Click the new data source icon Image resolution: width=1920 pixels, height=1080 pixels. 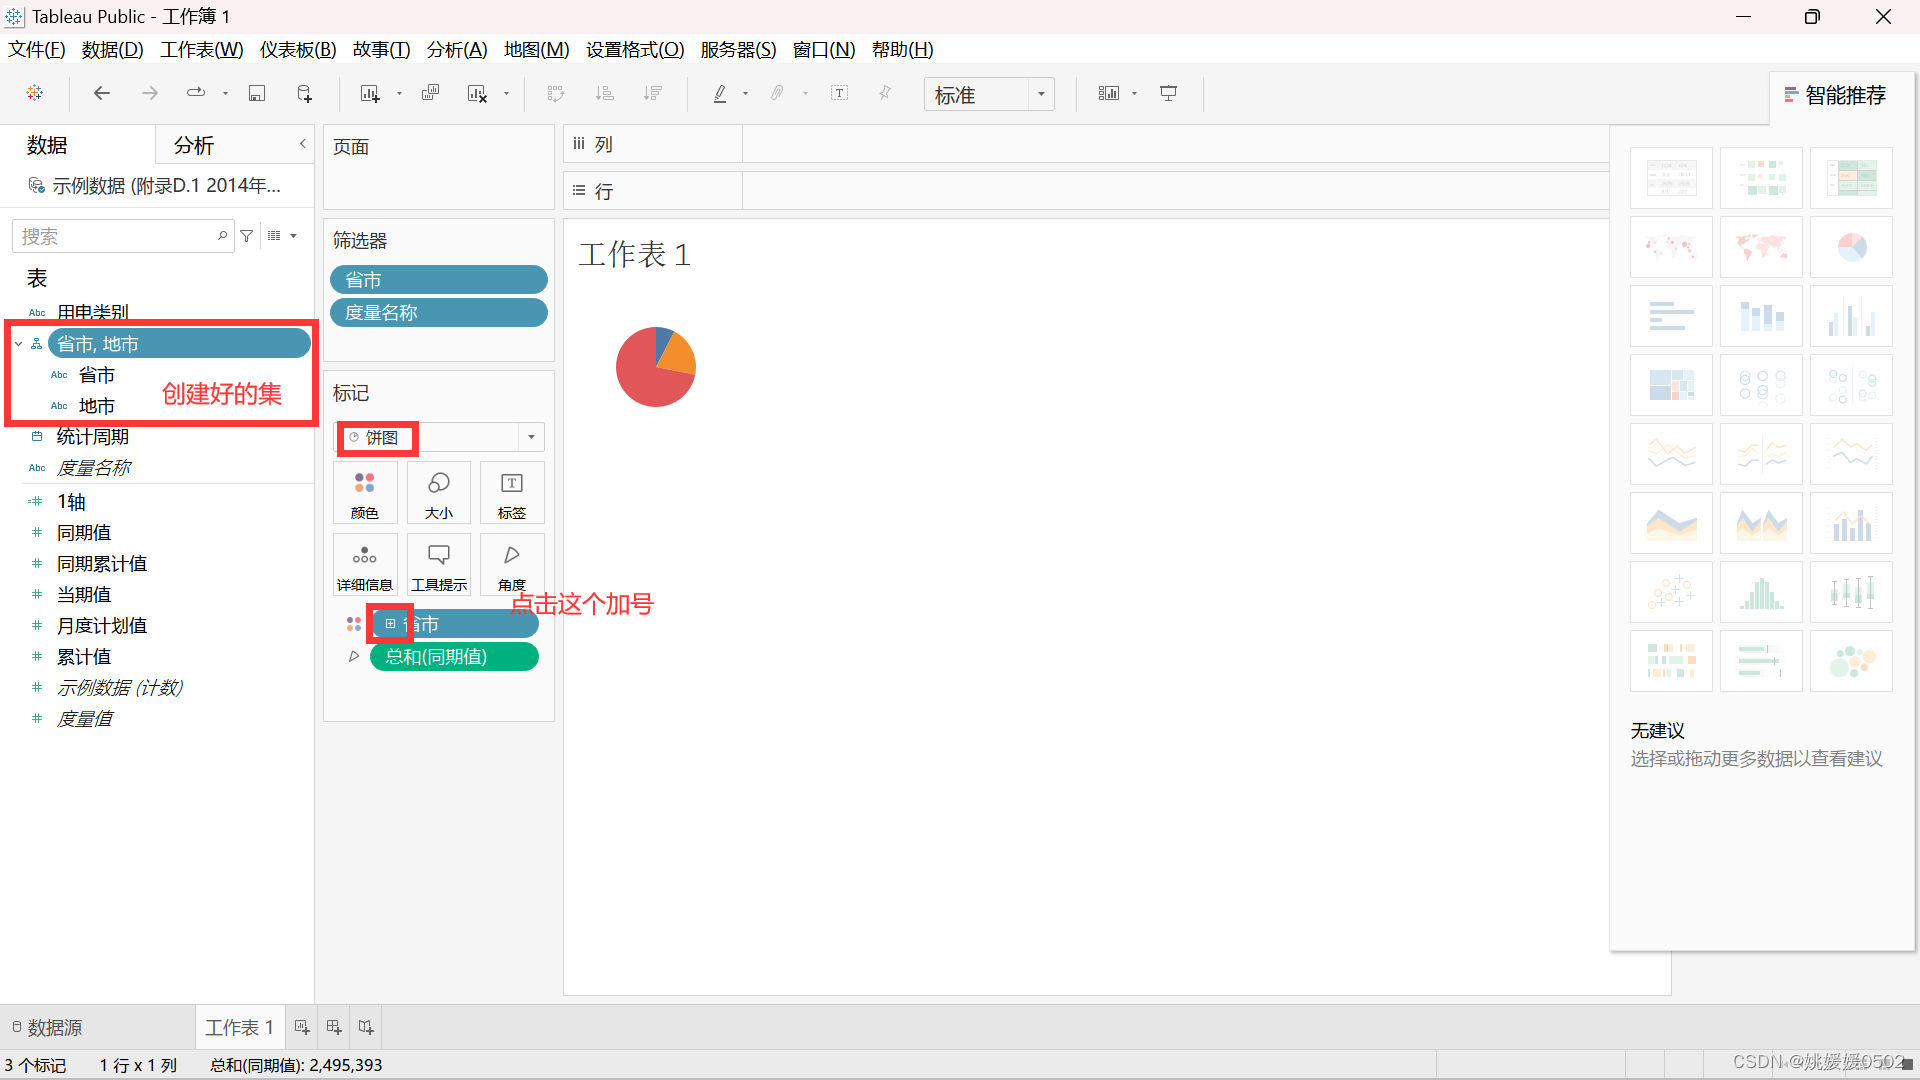coord(305,94)
